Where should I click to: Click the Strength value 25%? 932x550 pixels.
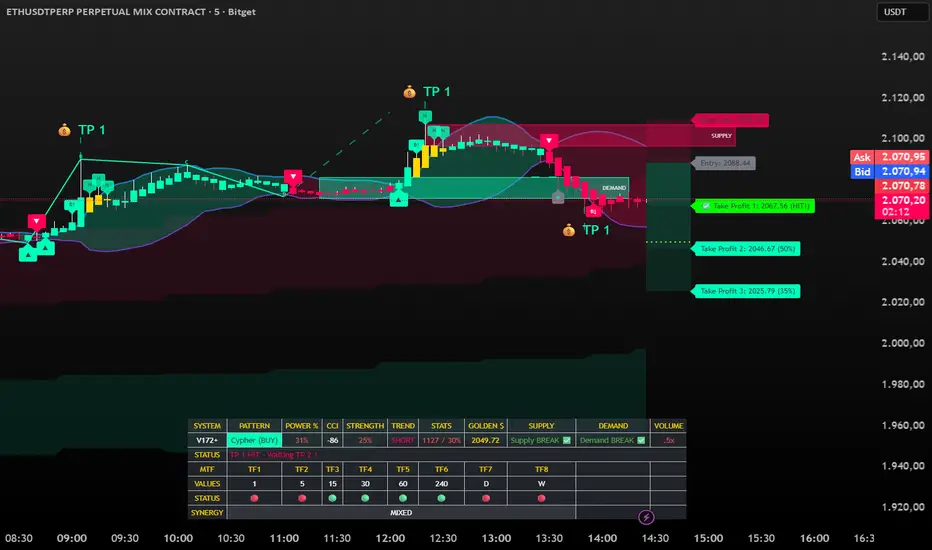(365, 441)
